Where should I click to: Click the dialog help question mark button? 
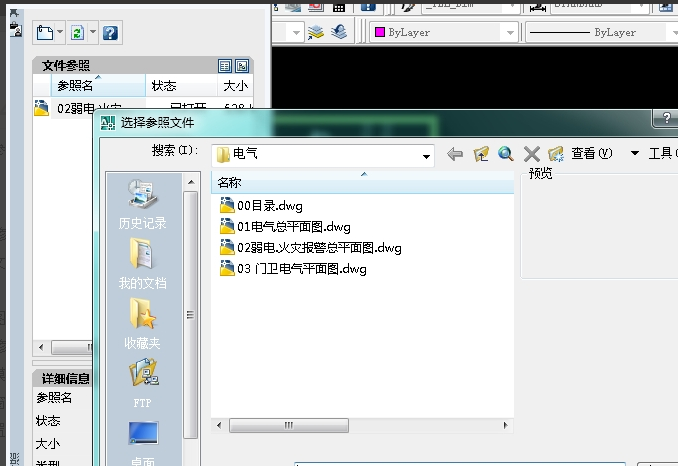click(x=666, y=118)
